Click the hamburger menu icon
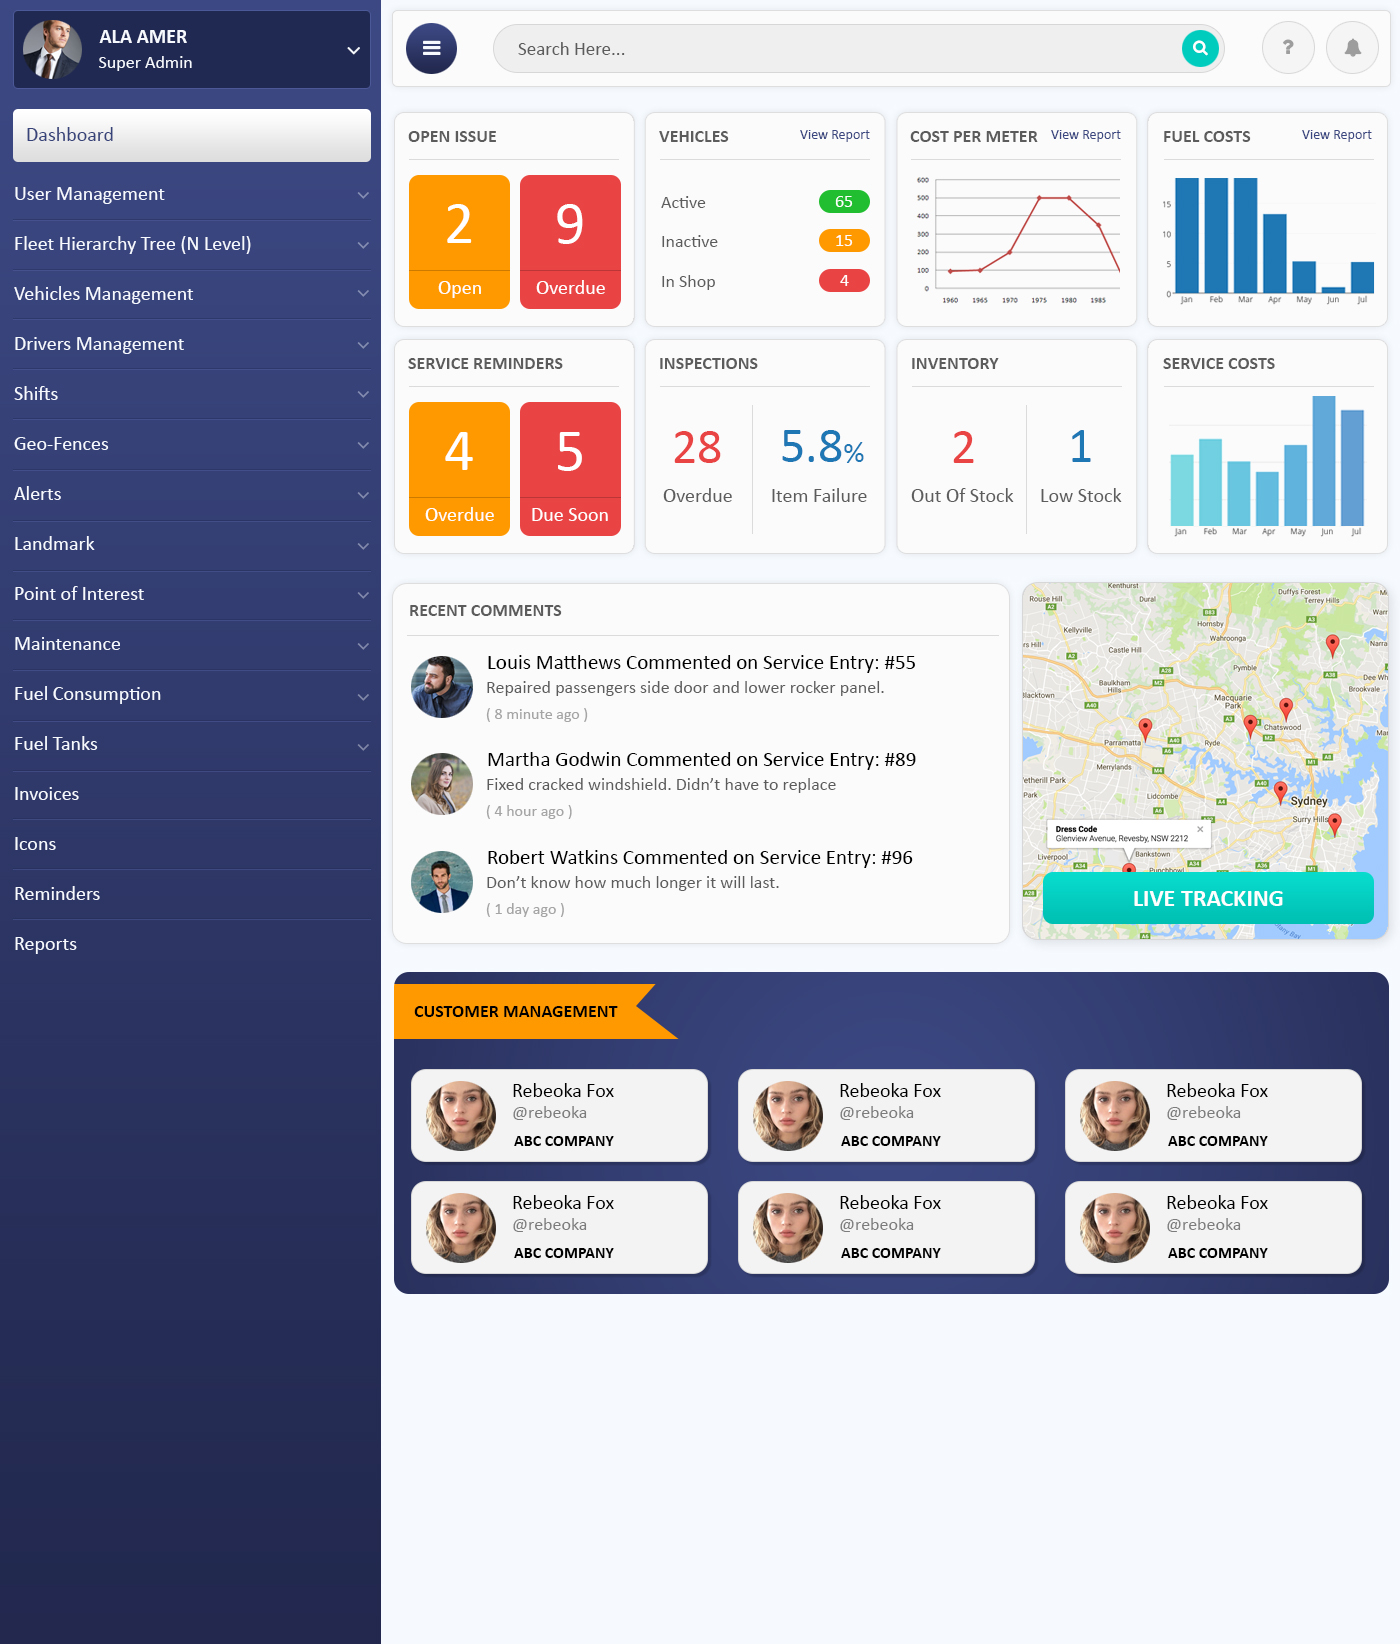1400x1644 pixels. point(431,48)
